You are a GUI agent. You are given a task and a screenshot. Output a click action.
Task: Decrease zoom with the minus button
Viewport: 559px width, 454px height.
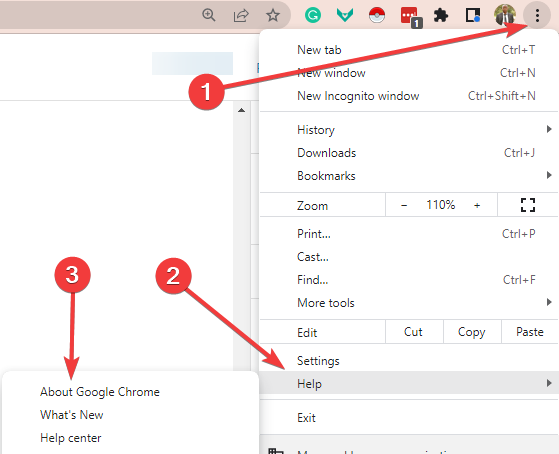pos(404,205)
